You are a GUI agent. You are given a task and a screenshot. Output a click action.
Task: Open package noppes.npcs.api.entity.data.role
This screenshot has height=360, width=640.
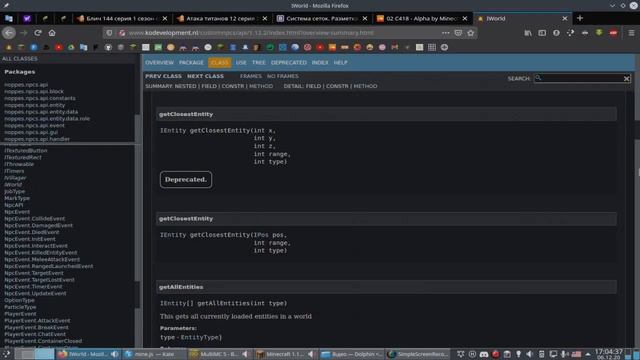click(x=47, y=118)
